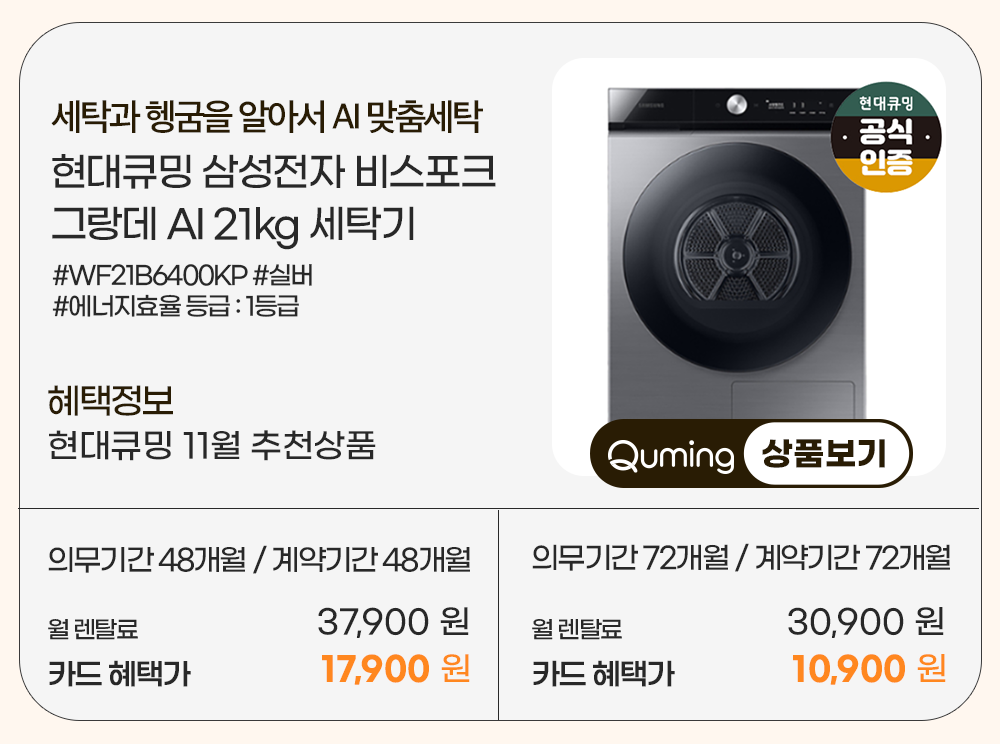This screenshot has width=1000, height=744.
Task: Click the AI 맞춤세탁 headline text
Action: (x=408, y=117)
